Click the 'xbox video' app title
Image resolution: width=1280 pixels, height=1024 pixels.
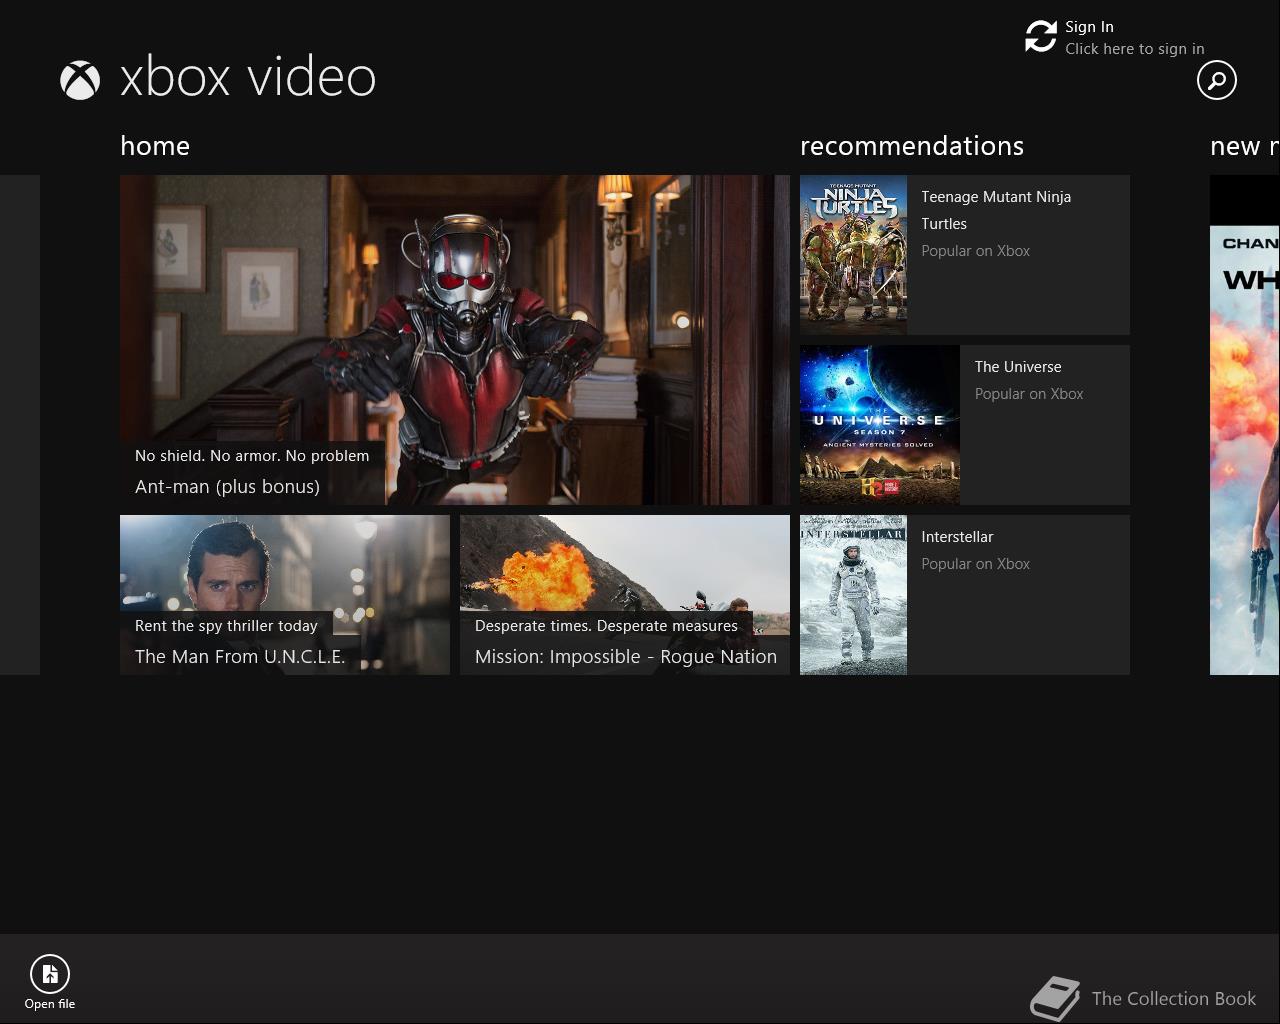tap(248, 78)
